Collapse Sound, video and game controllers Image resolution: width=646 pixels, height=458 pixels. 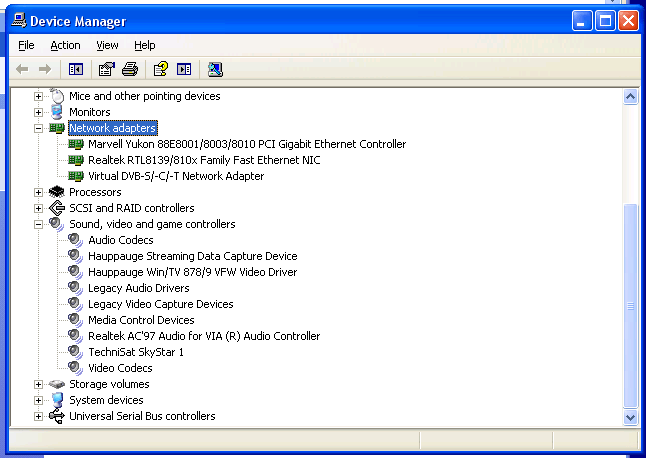pyautogui.click(x=38, y=224)
